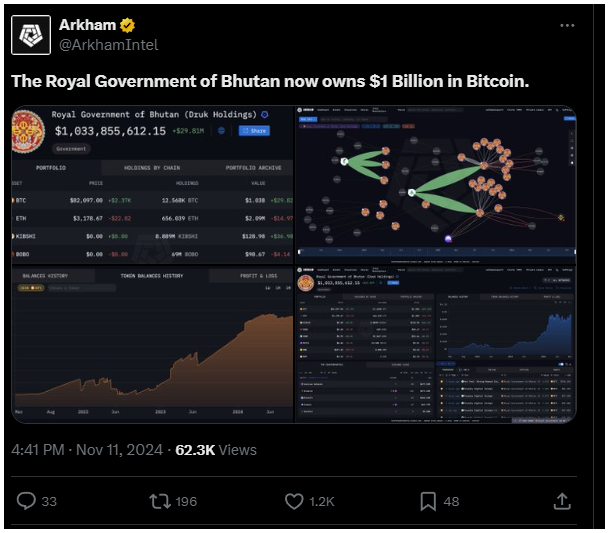Viewport: 609px width, 533px height.
Task: Open the Profit & Loss tab
Action: tap(258, 276)
